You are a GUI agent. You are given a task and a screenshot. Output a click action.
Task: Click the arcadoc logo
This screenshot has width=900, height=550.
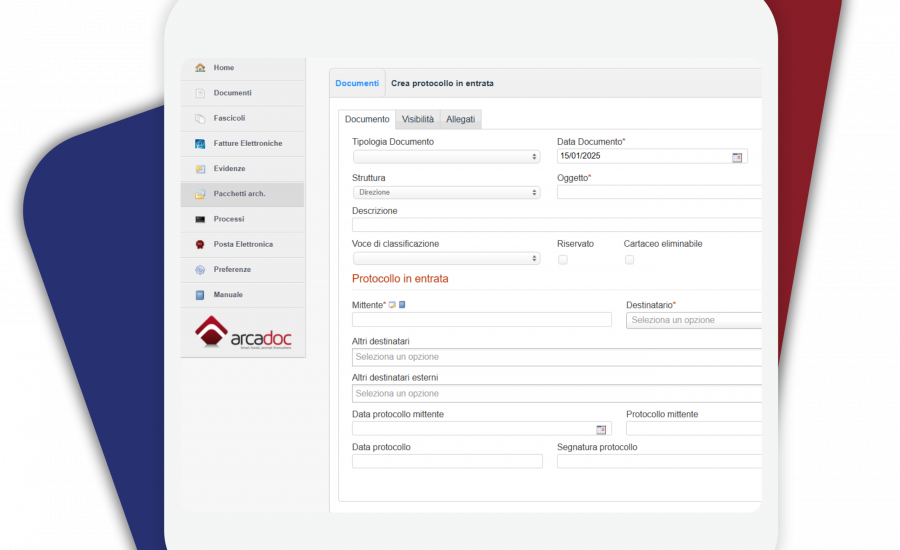point(243,332)
